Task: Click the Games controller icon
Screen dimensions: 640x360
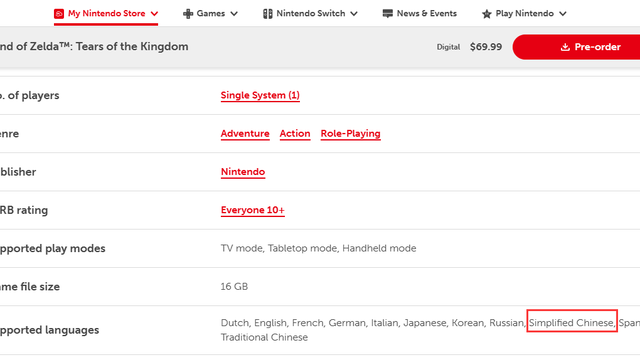Action: pos(188,14)
